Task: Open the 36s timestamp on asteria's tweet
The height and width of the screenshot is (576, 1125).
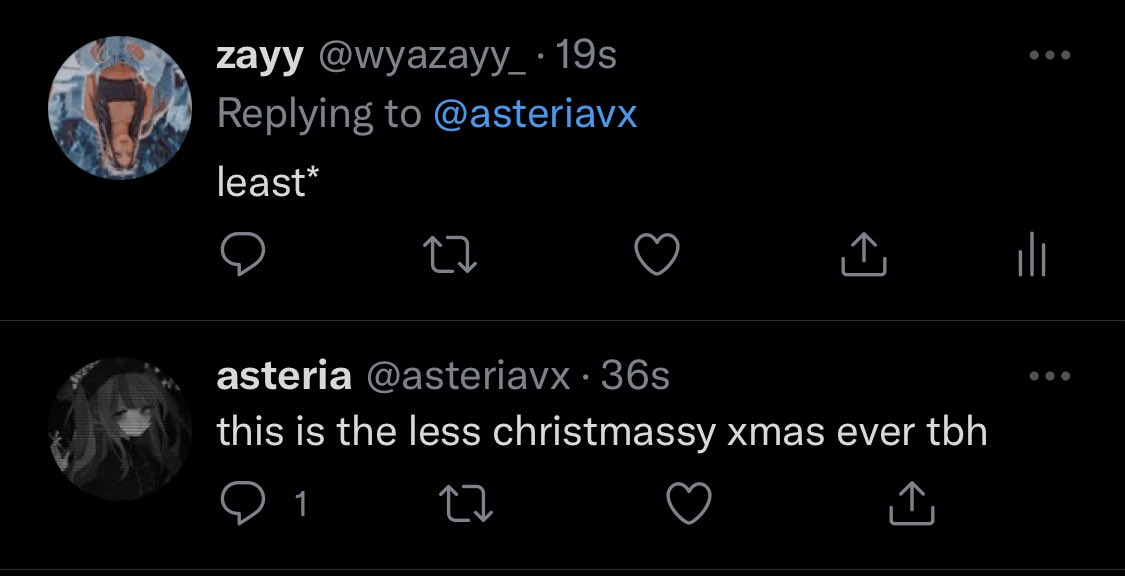Action: tap(635, 377)
